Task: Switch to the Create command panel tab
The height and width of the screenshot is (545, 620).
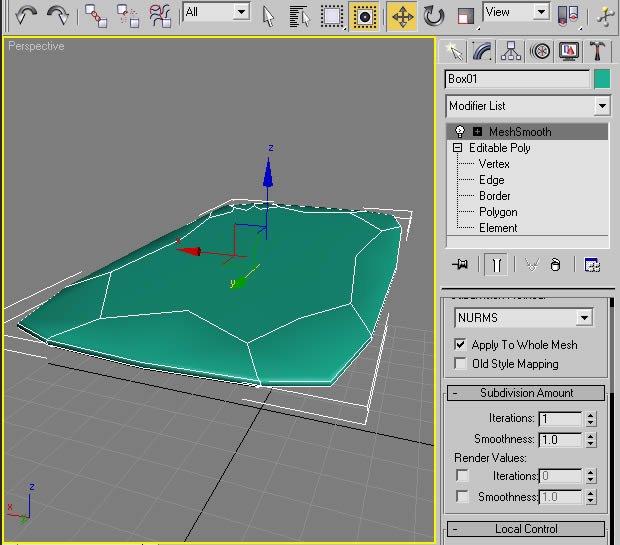Action: tap(453, 51)
